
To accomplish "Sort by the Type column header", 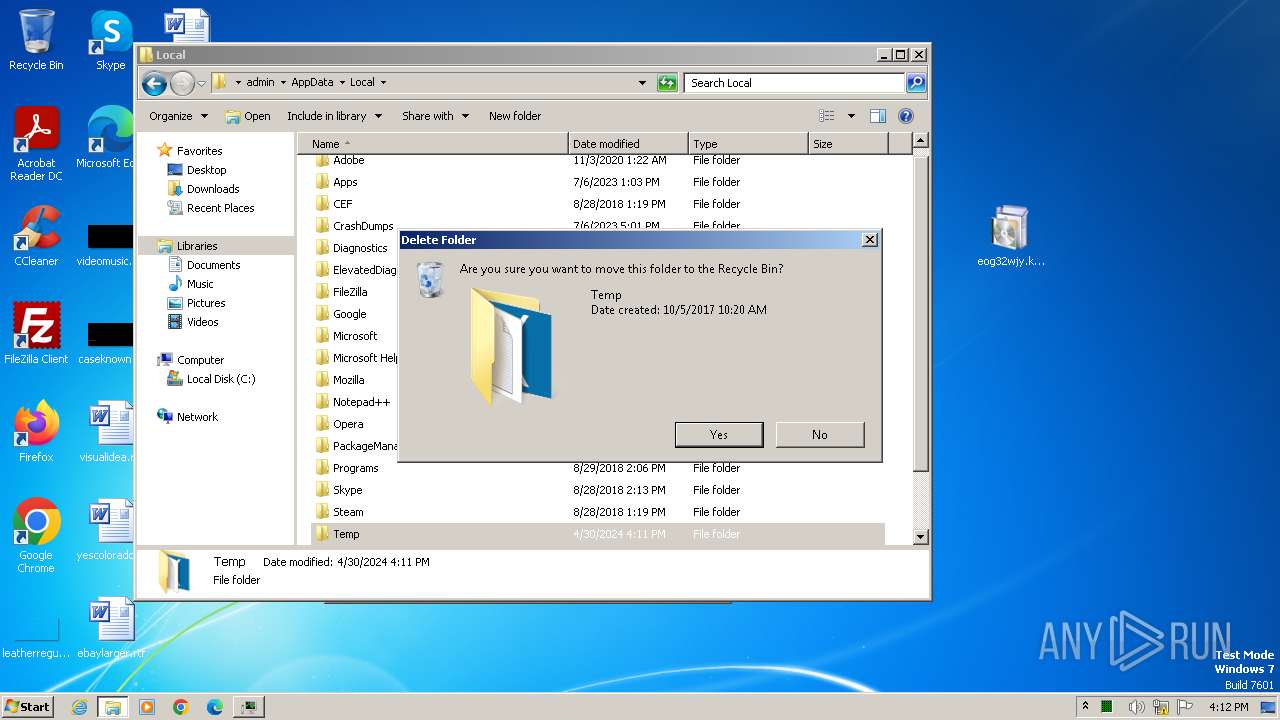I will point(748,144).
